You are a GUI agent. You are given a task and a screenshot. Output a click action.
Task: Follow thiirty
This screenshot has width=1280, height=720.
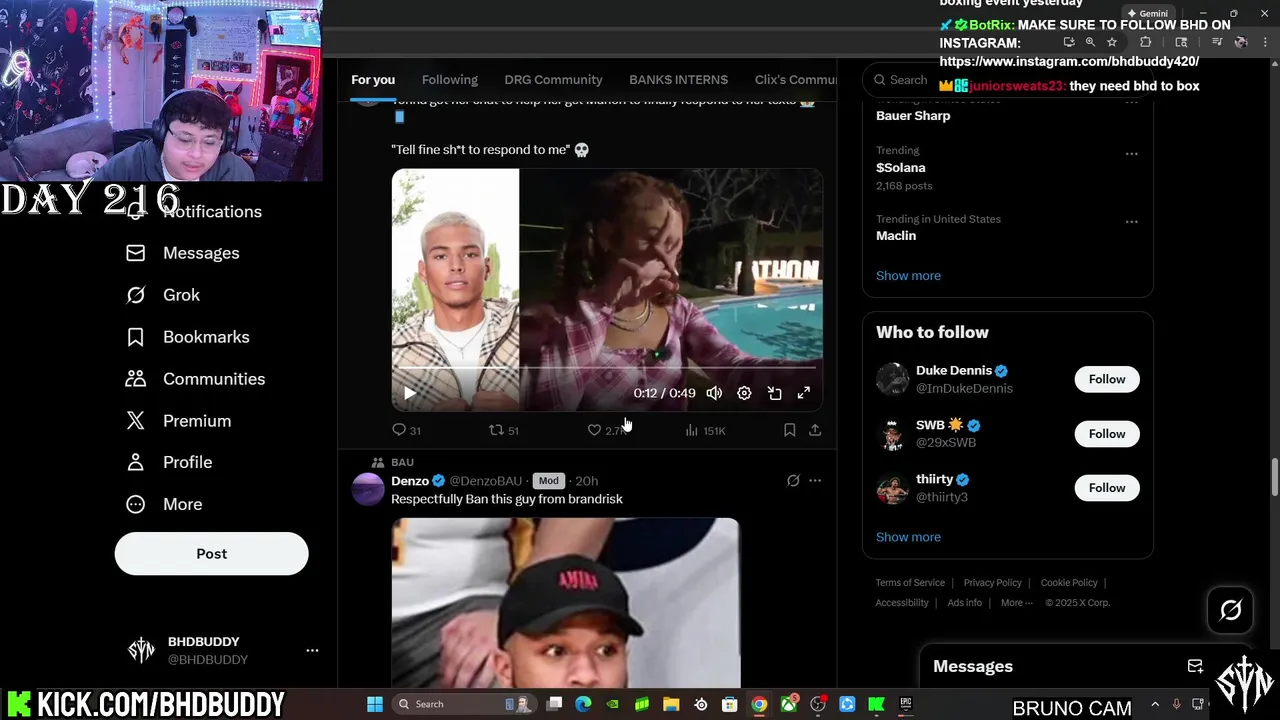(x=1107, y=487)
